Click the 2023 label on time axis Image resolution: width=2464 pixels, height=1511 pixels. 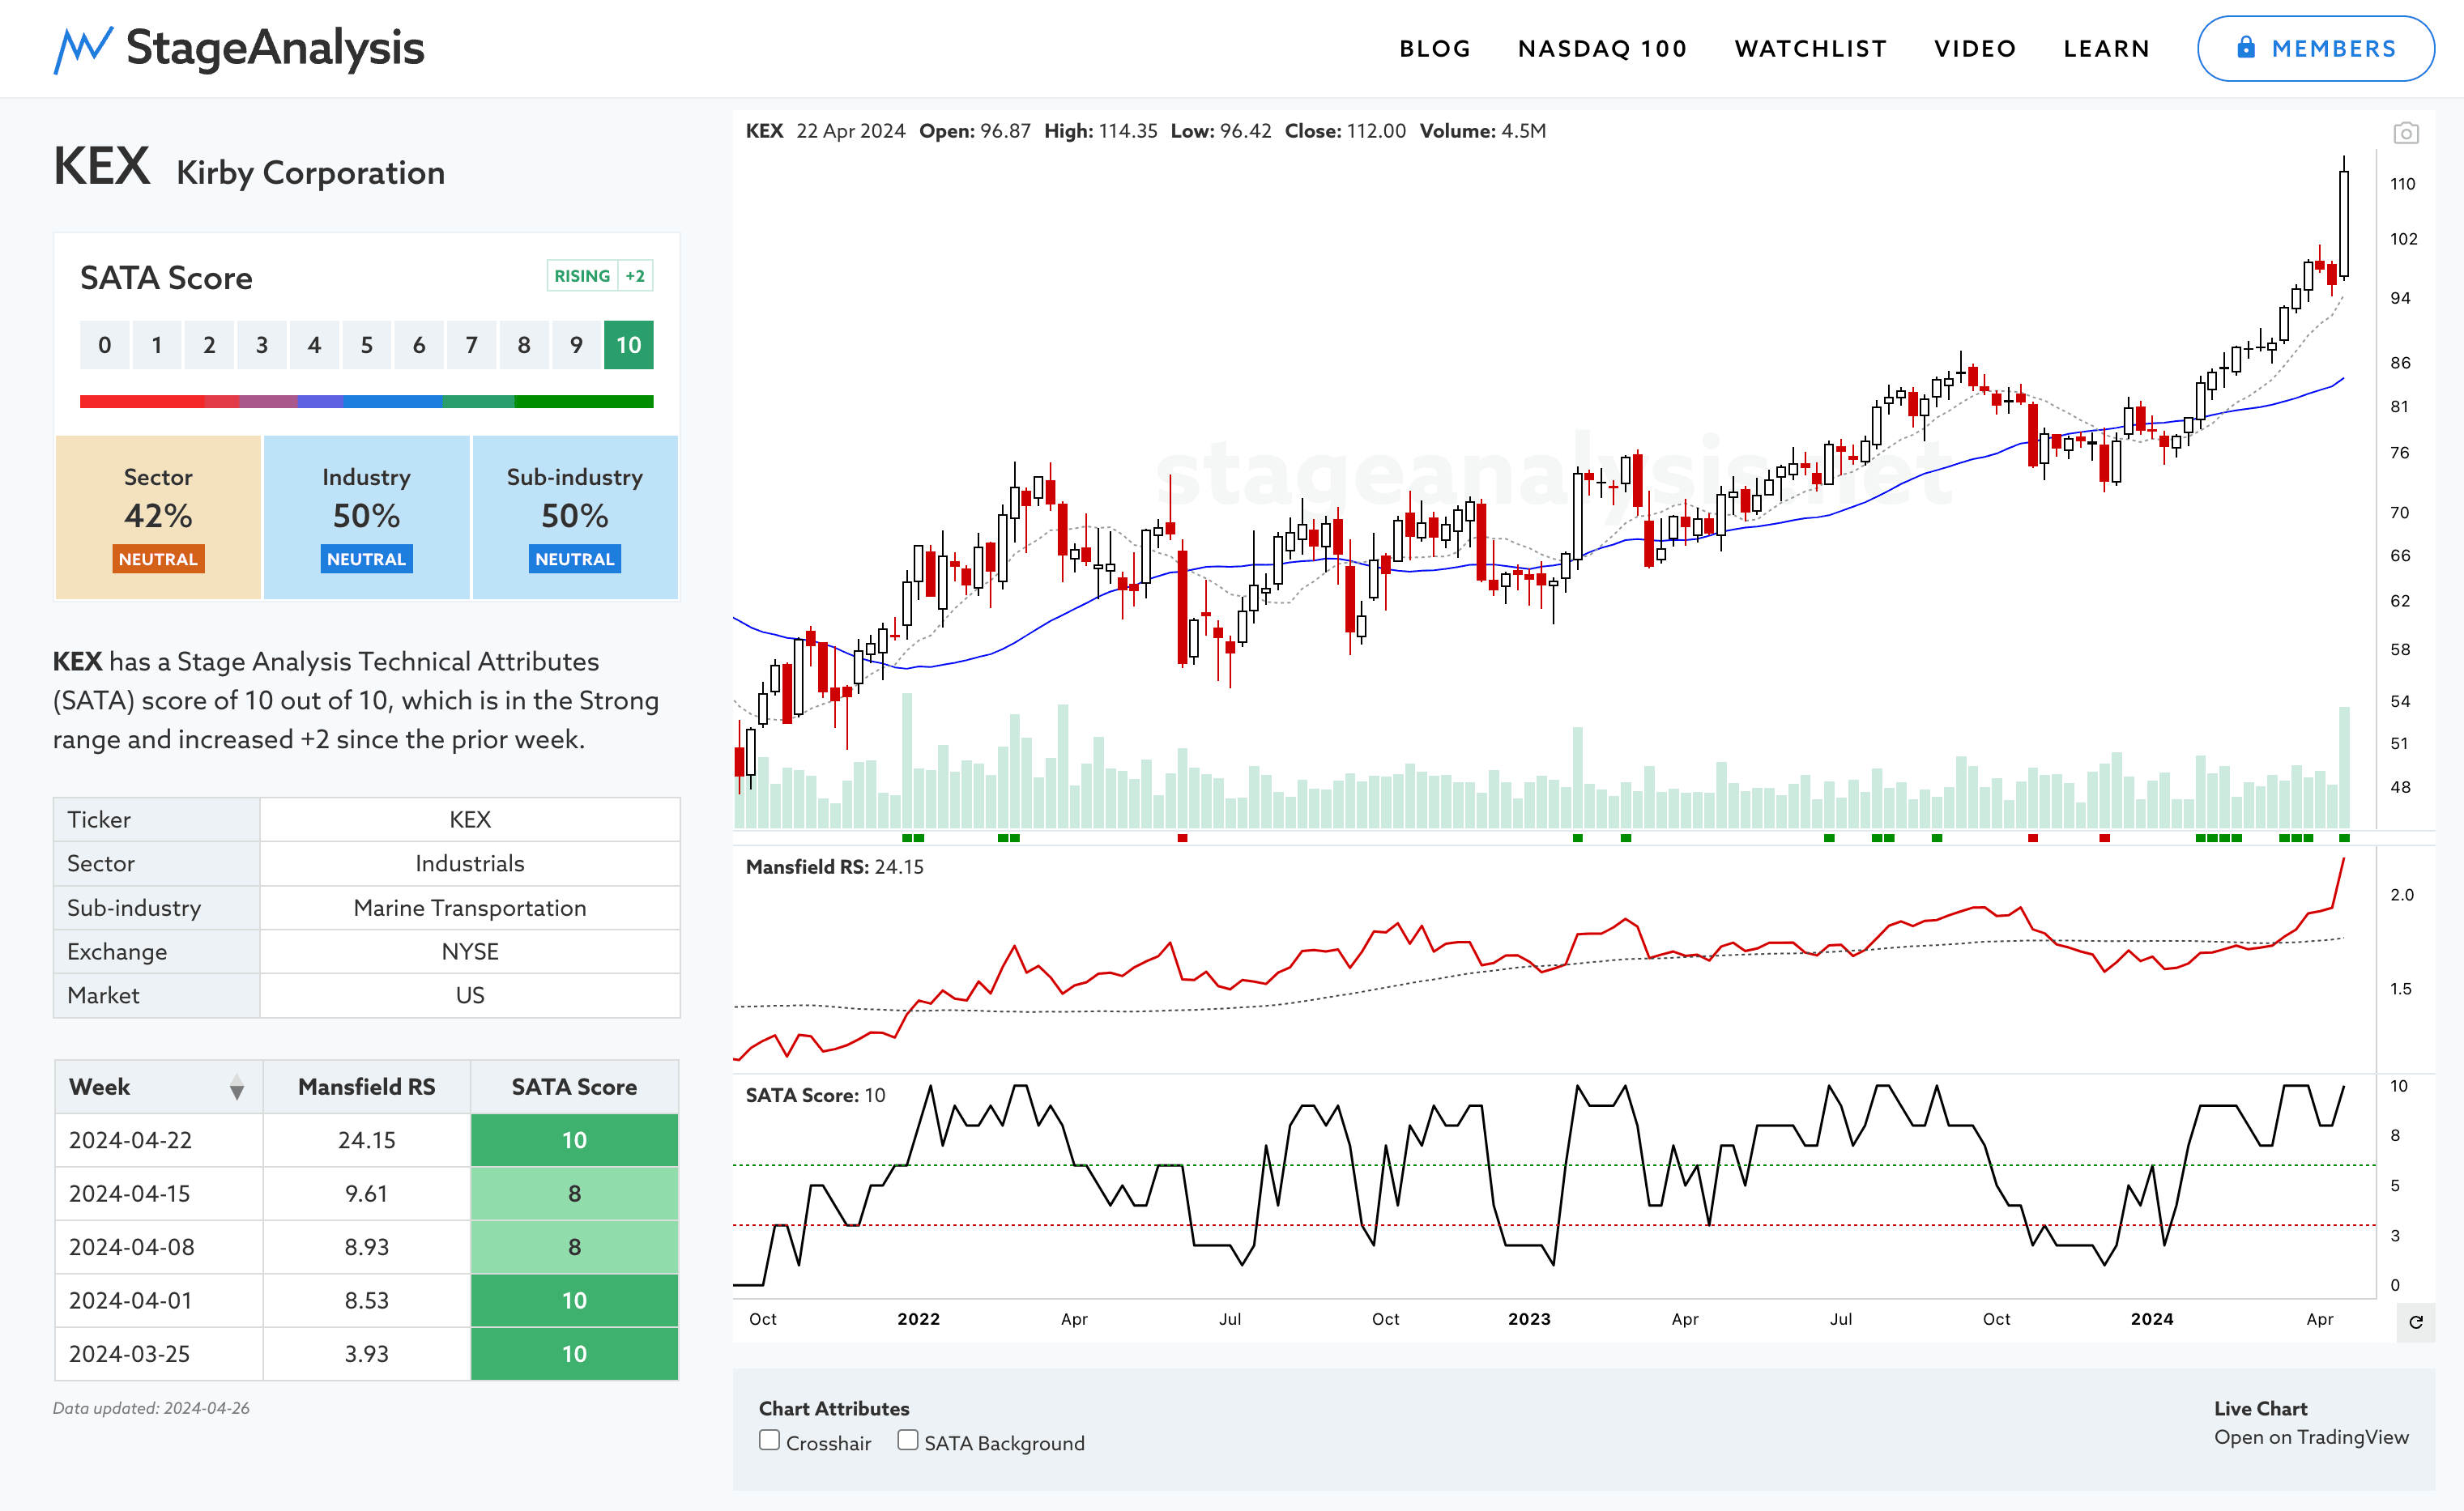[x=1530, y=1319]
